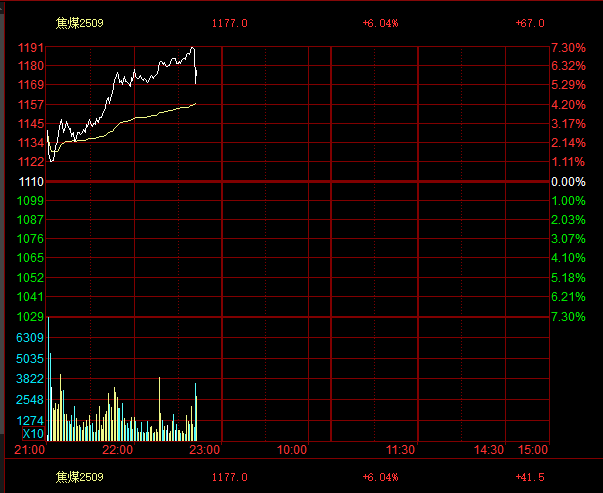Screen dimensions: 603x493
Task: Click the green 1041 price label
Action: pos(30,297)
